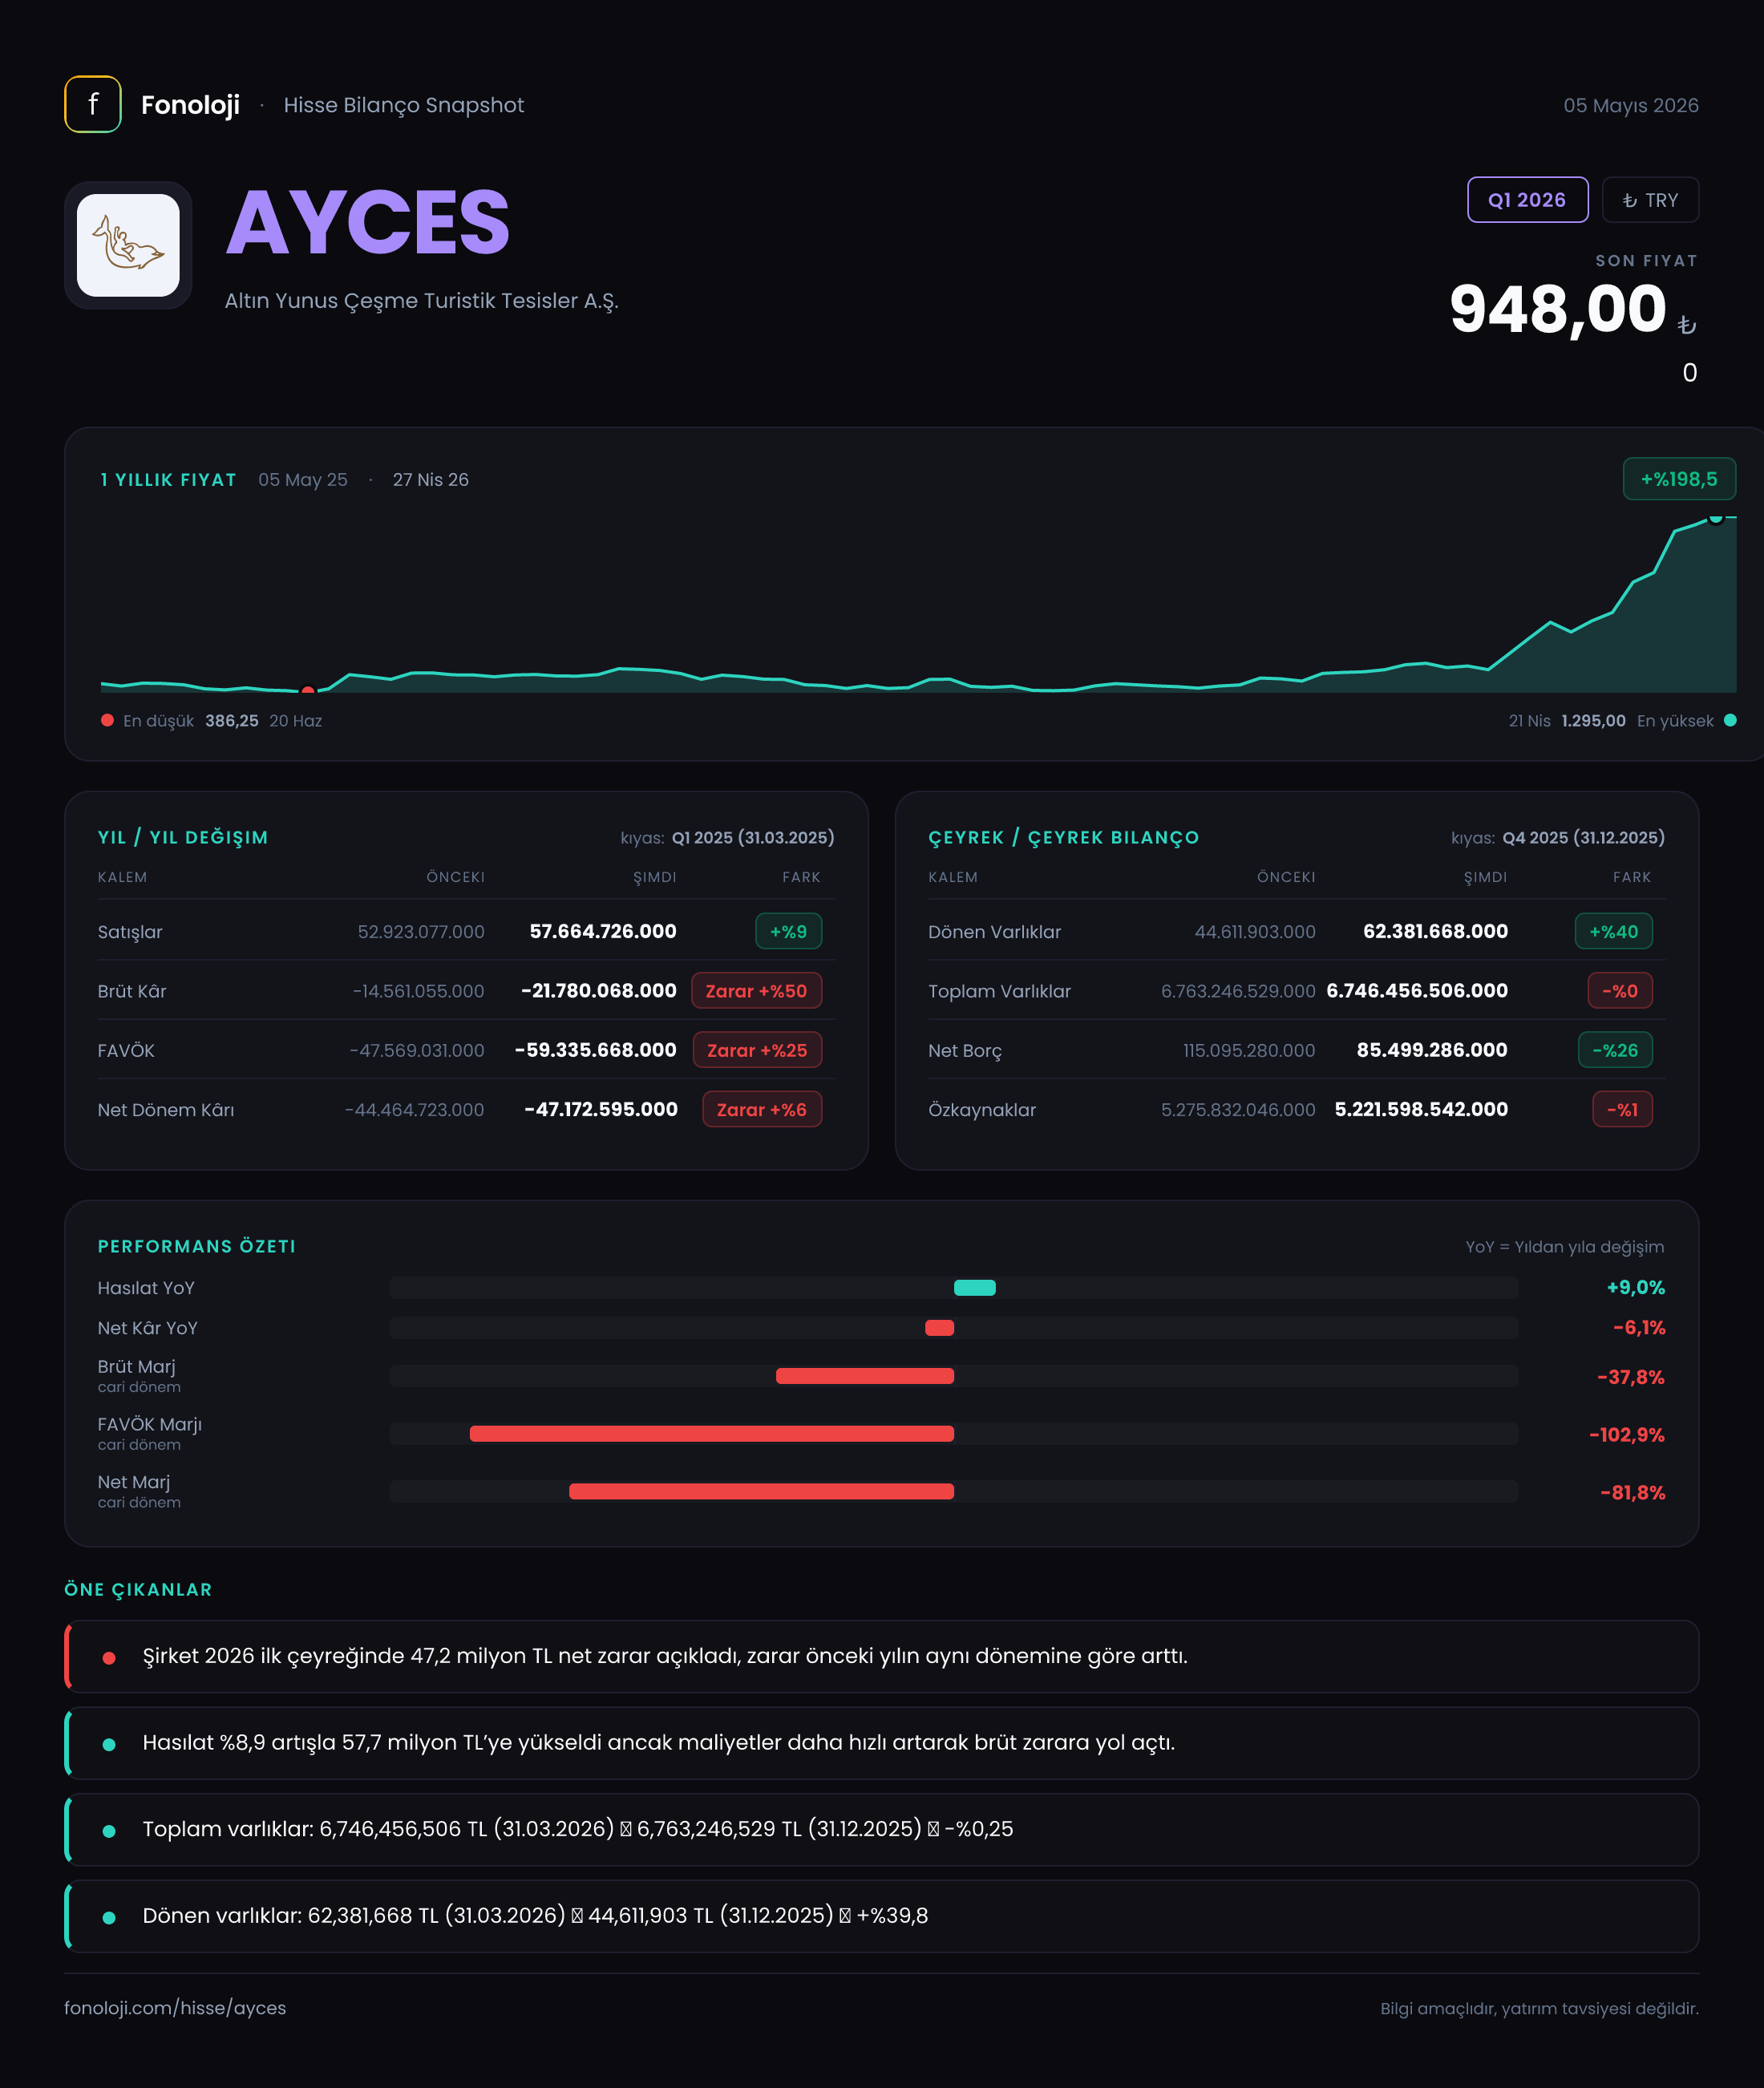1764x2088 pixels.
Task: Click the FAVÖK Marjı red bar
Action: coord(712,1434)
